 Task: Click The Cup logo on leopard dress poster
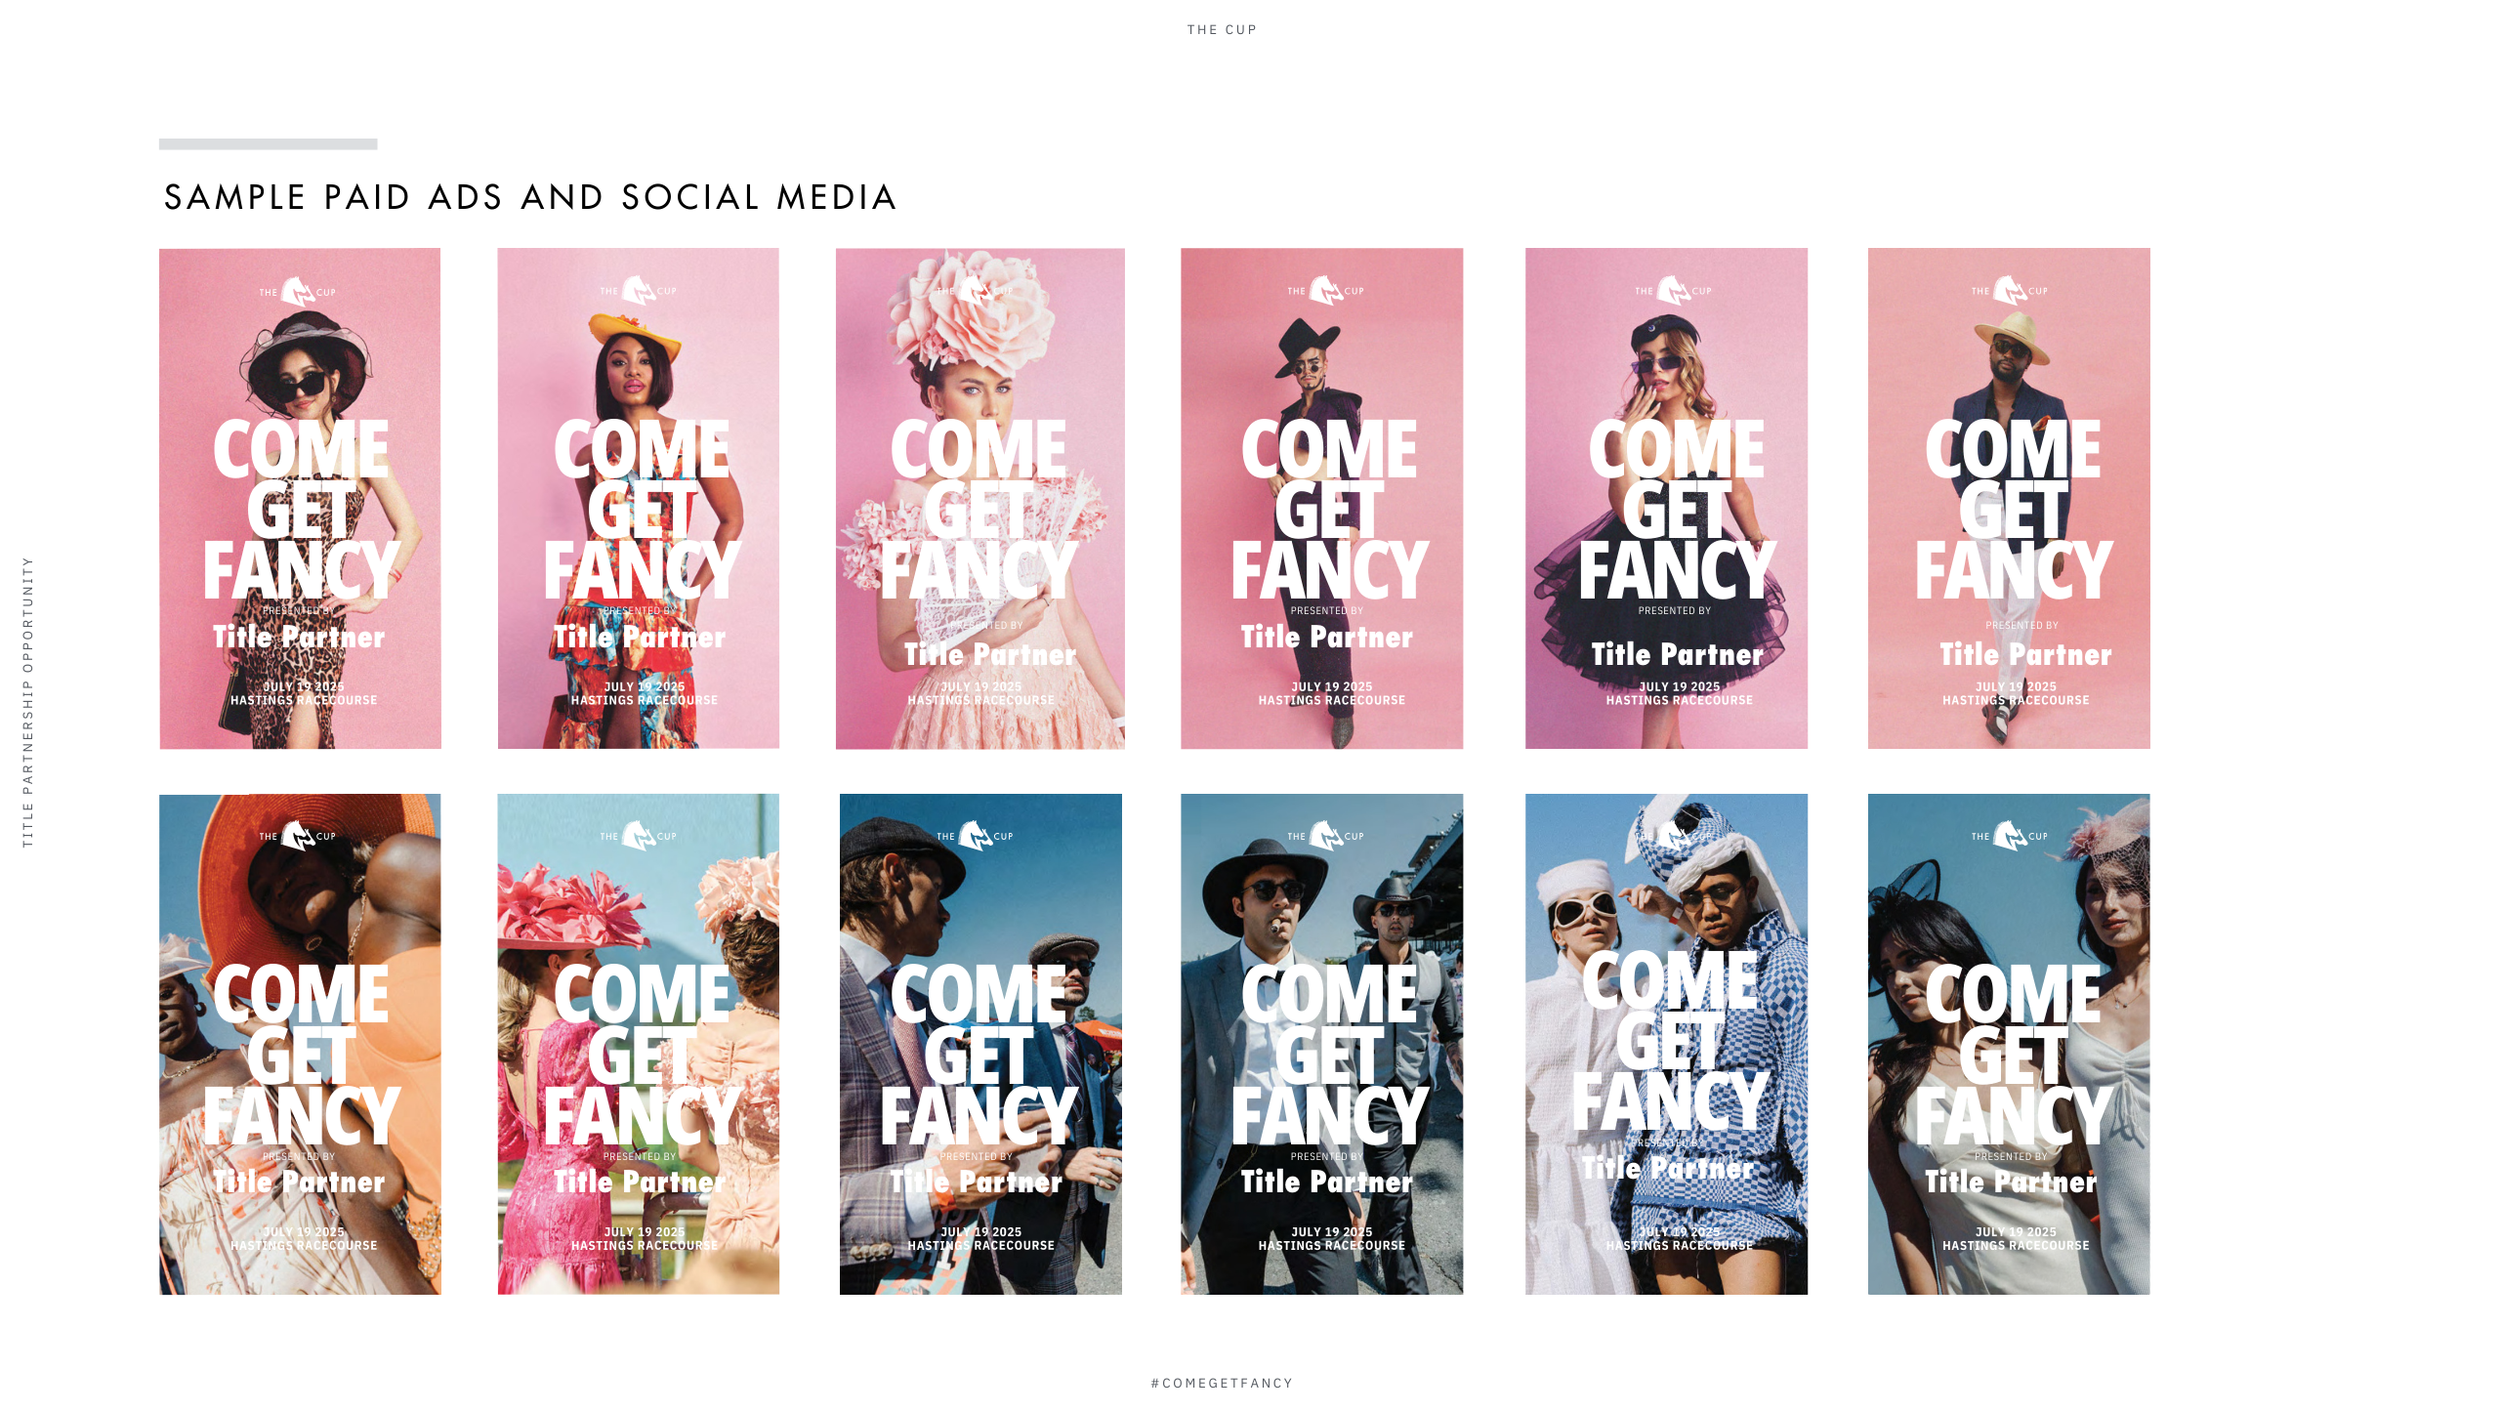pyautogui.click(x=298, y=292)
